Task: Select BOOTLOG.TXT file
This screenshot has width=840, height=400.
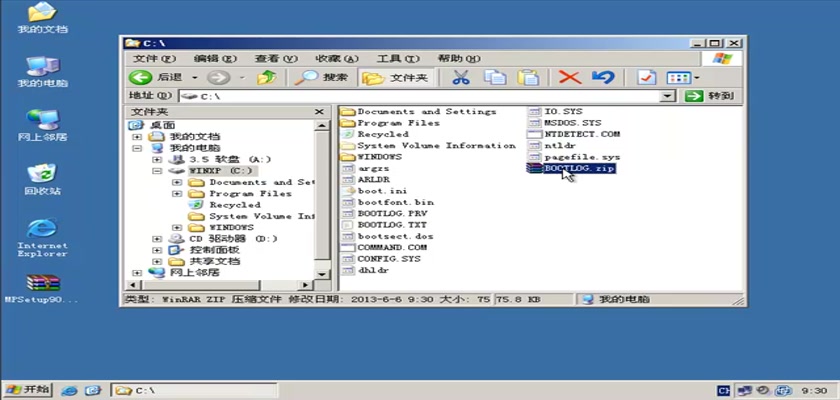Action: coord(392,225)
